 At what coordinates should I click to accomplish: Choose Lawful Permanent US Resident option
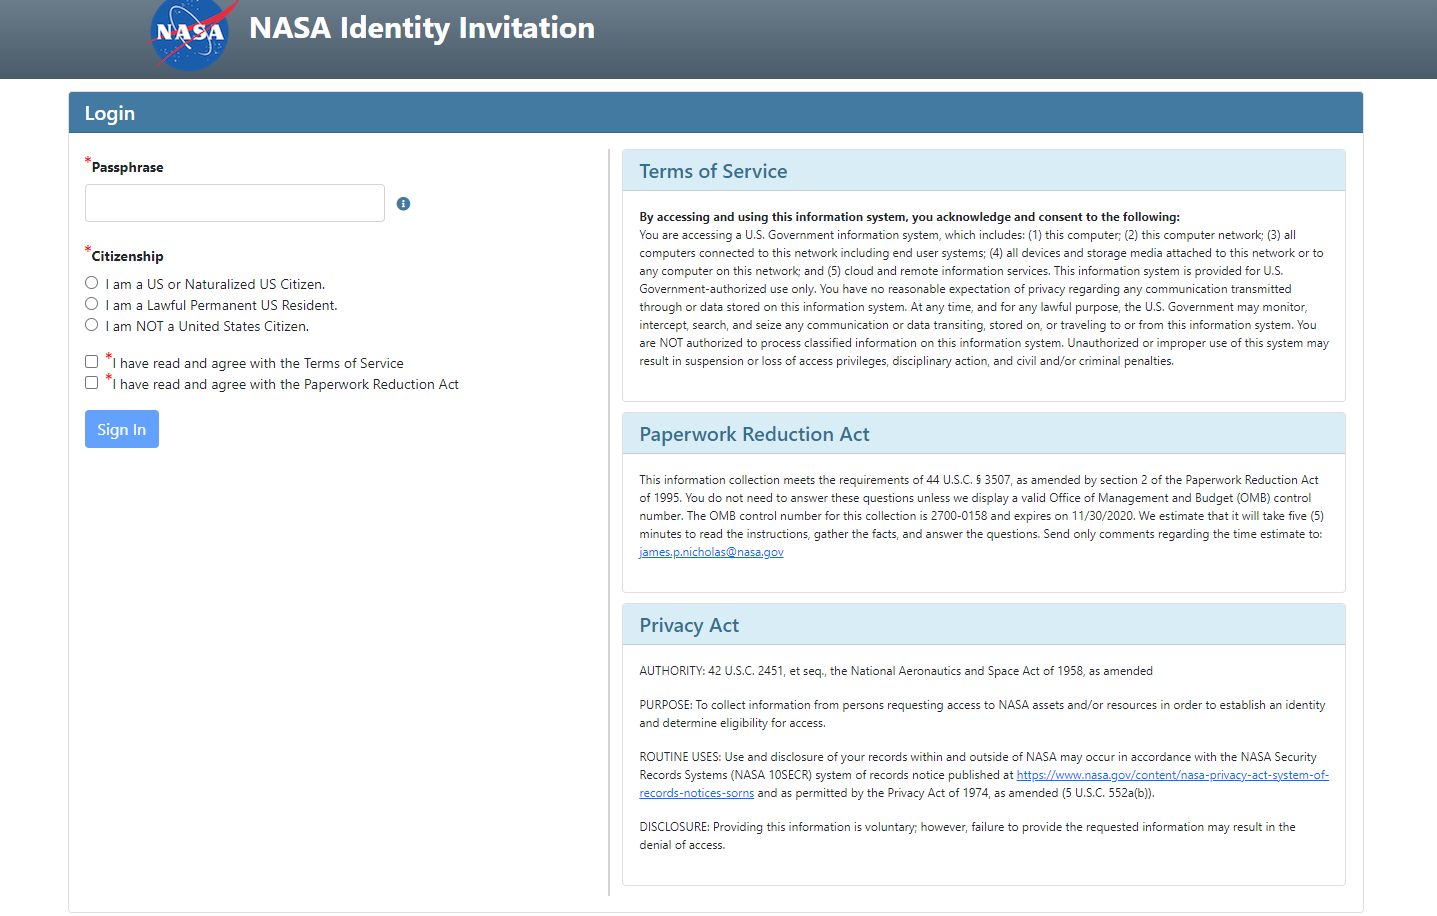(92, 304)
